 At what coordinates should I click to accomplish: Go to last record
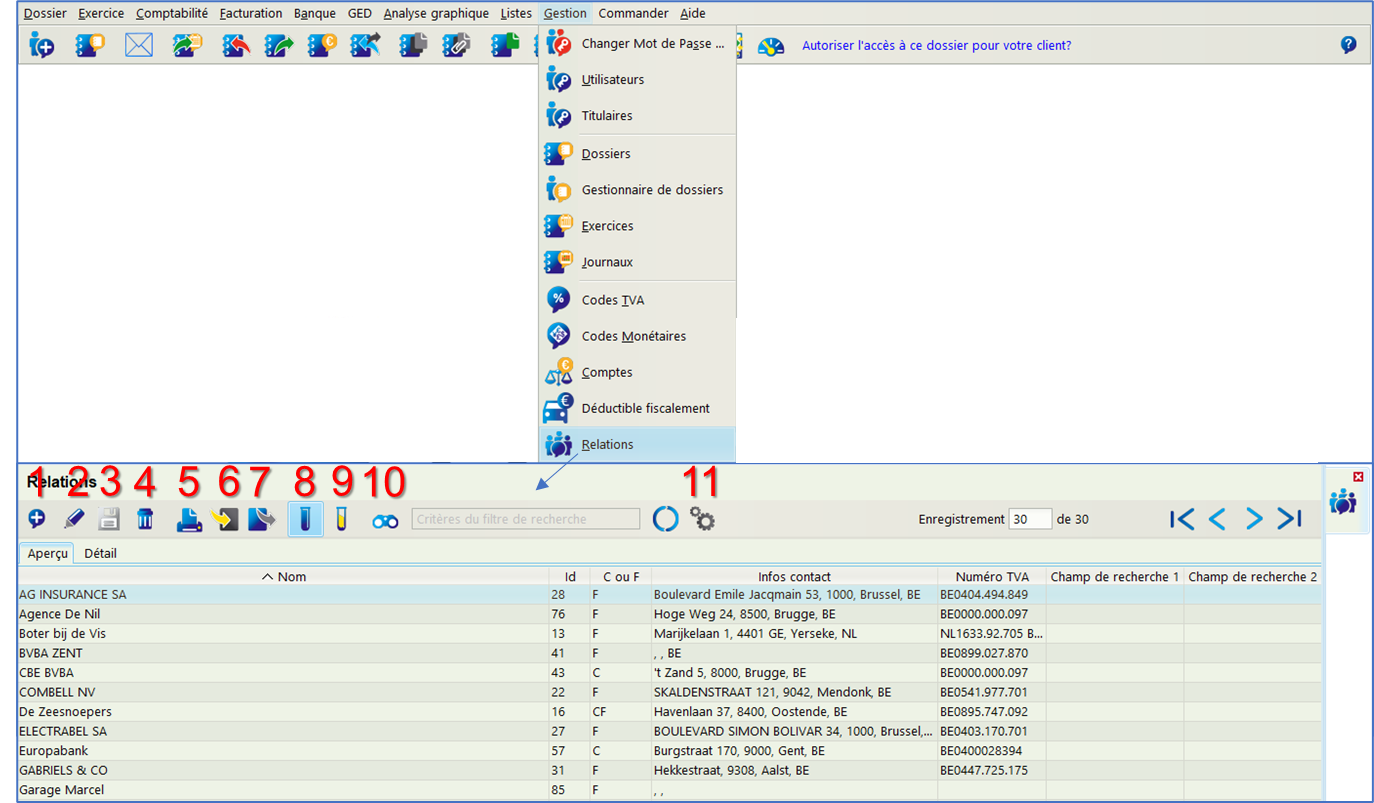click(1290, 519)
